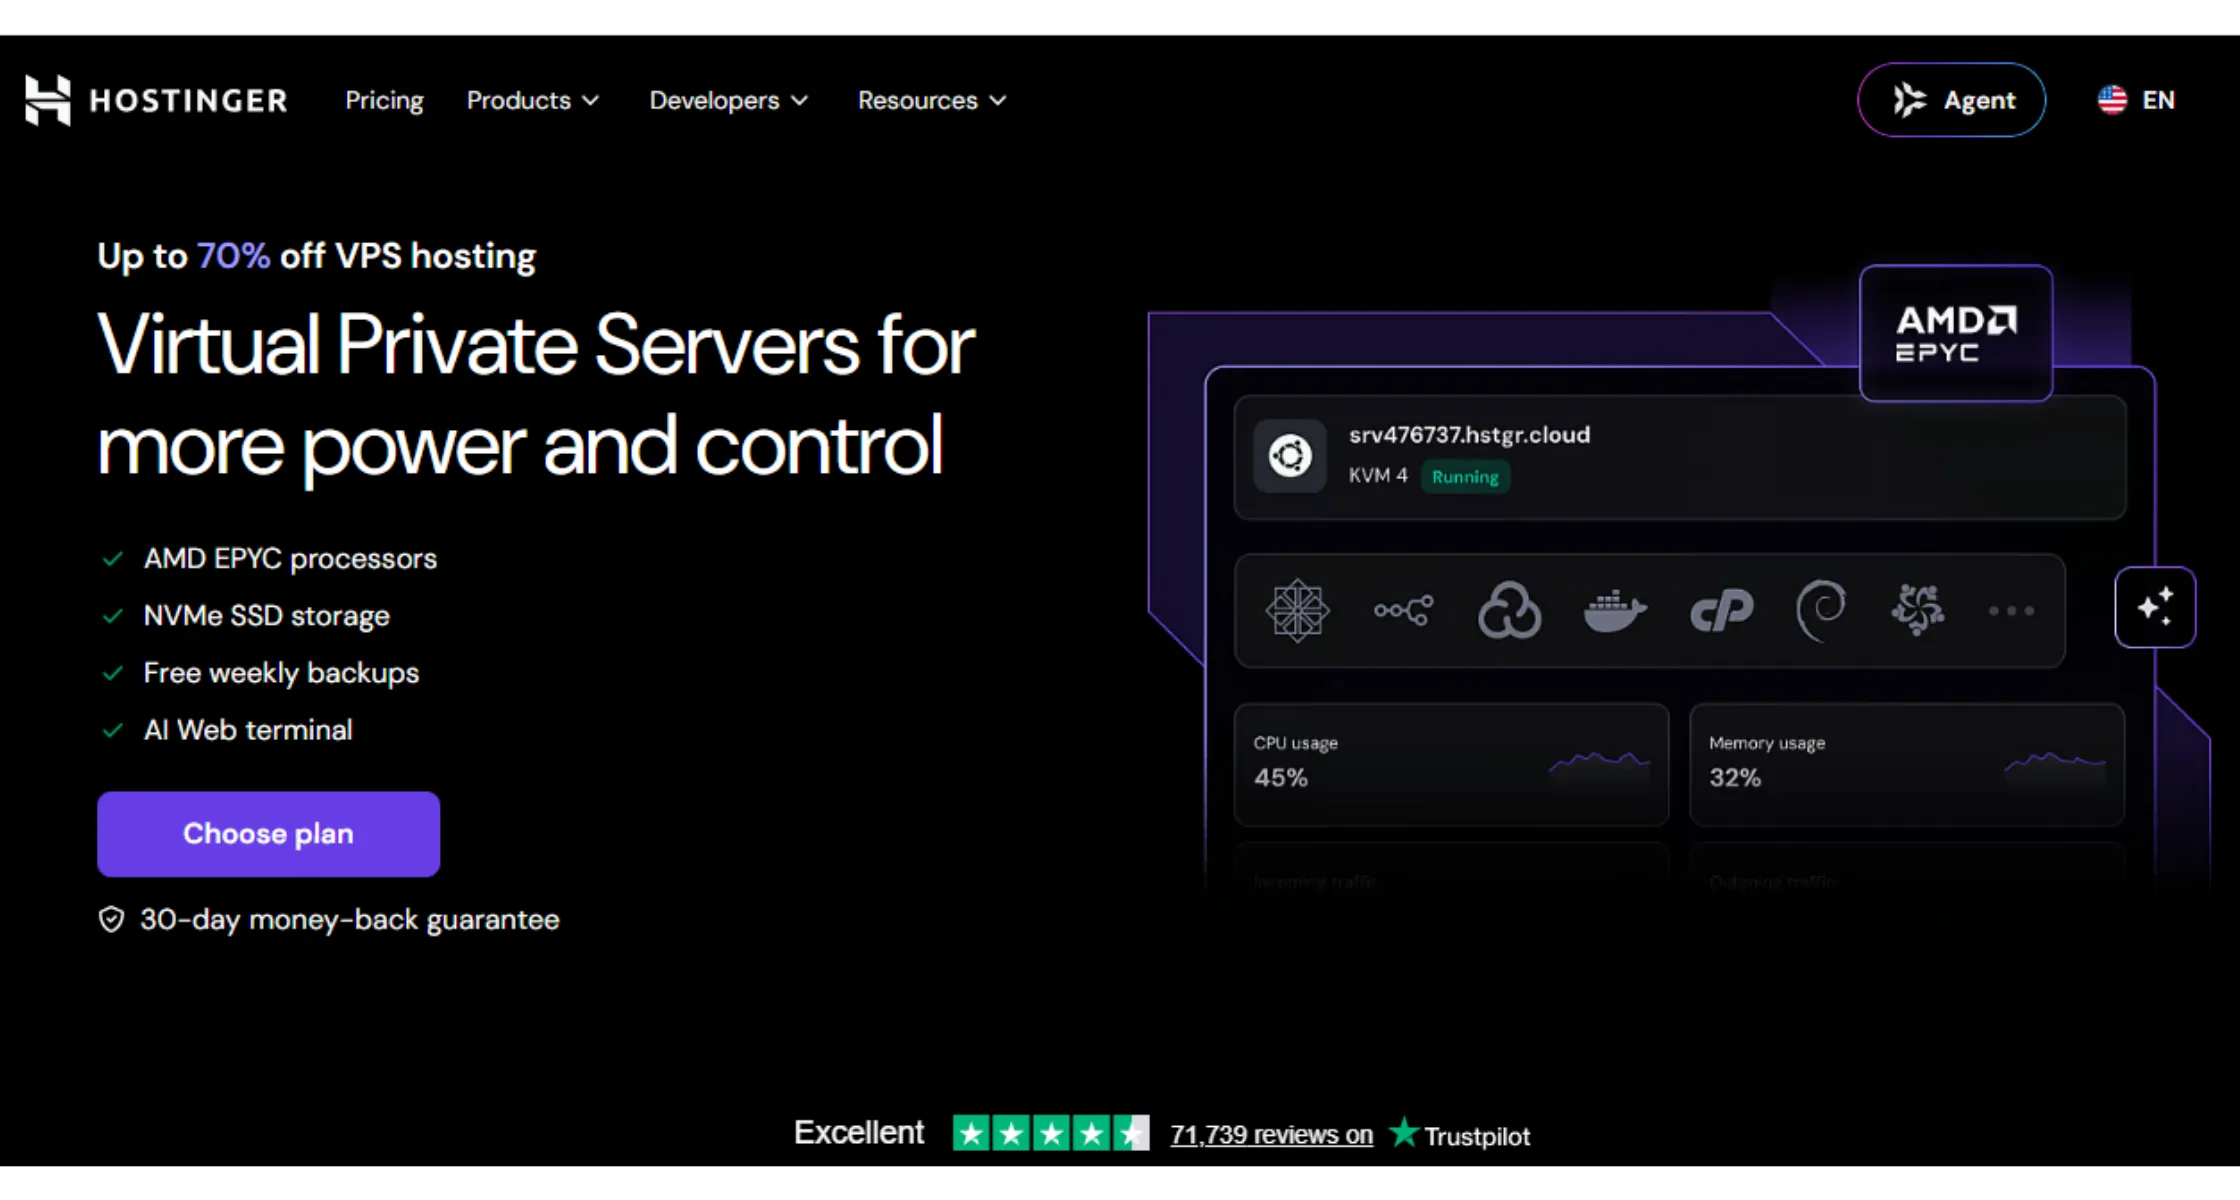This screenshot has width=2240, height=1200.
Task: Select the CentOS icon in the app row
Action: coord(1297,610)
